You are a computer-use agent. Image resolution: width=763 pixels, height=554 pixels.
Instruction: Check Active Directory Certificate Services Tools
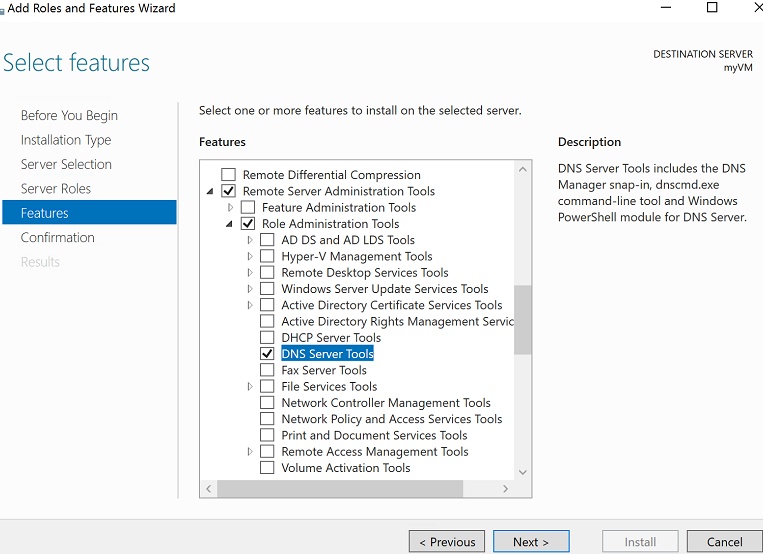pos(267,305)
